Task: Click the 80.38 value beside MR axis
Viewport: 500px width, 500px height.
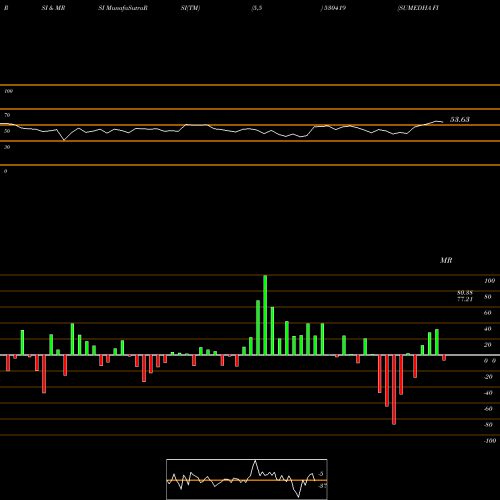Action: pyautogui.click(x=465, y=293)
